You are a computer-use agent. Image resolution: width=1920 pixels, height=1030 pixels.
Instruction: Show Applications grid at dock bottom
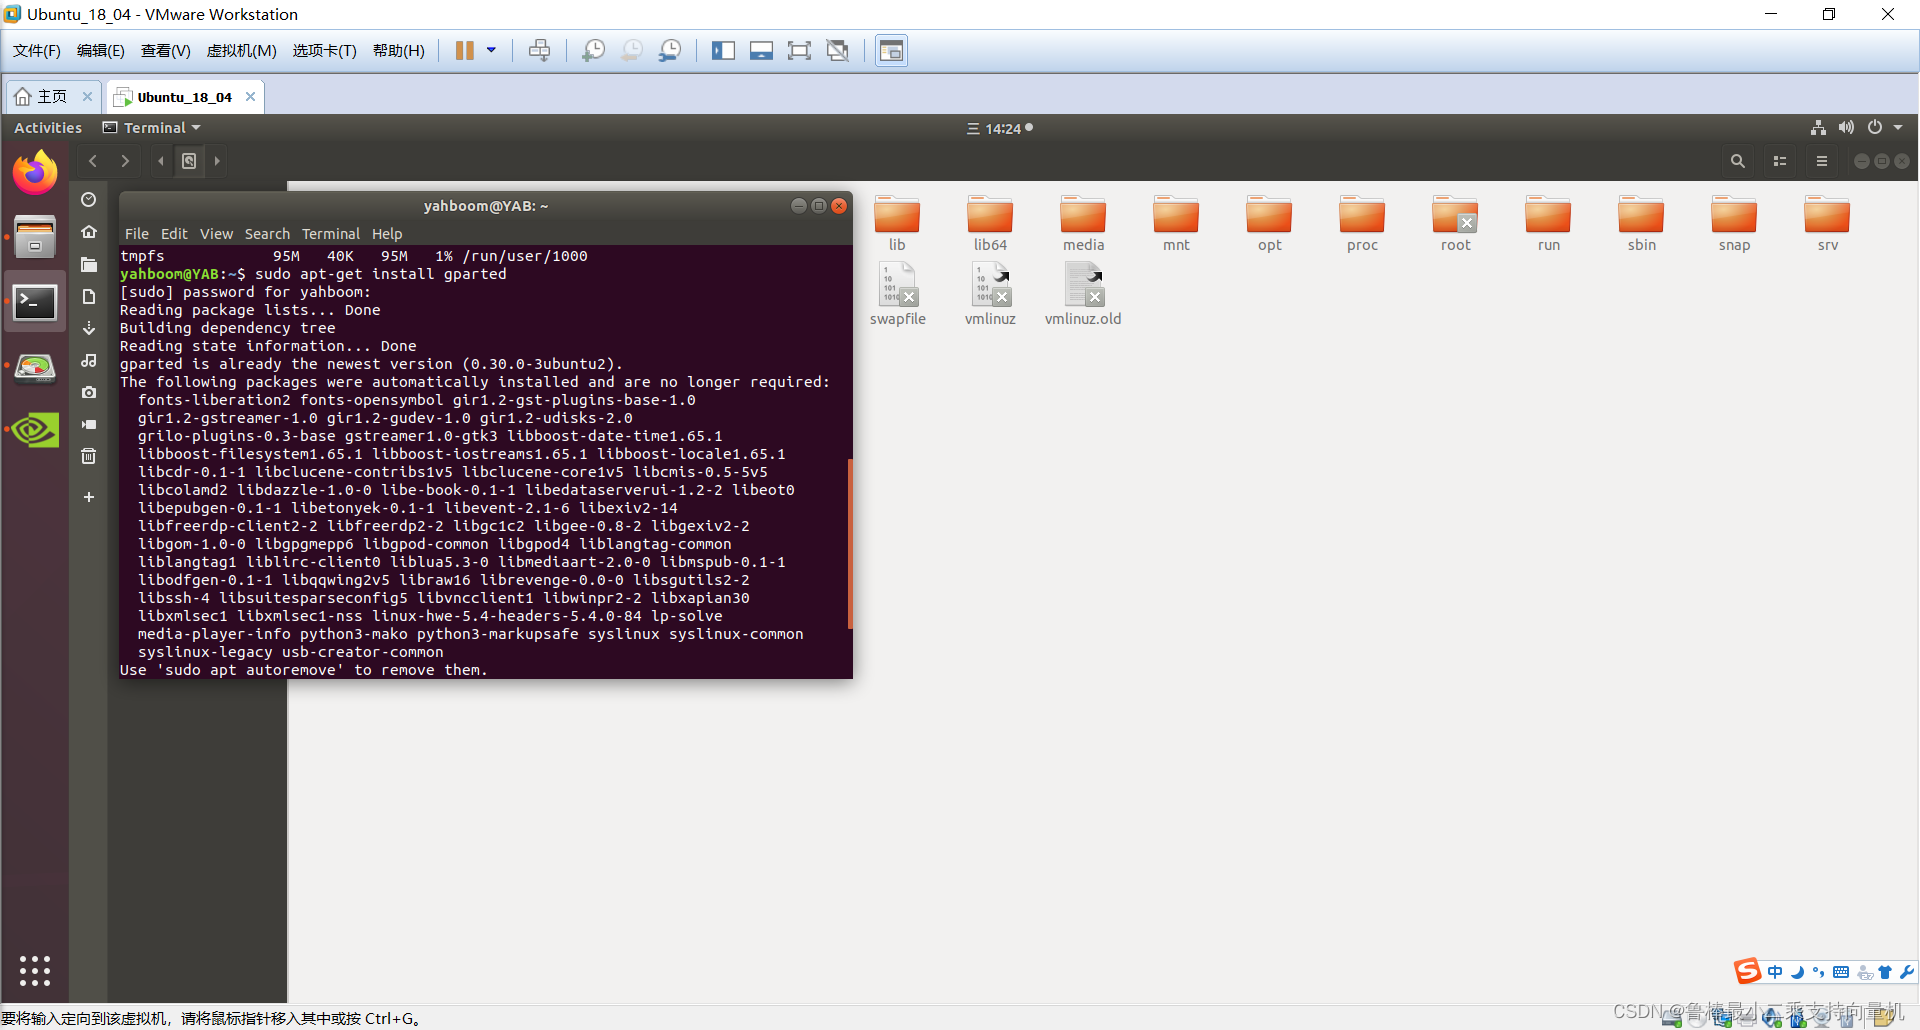[x=35, y=970]
